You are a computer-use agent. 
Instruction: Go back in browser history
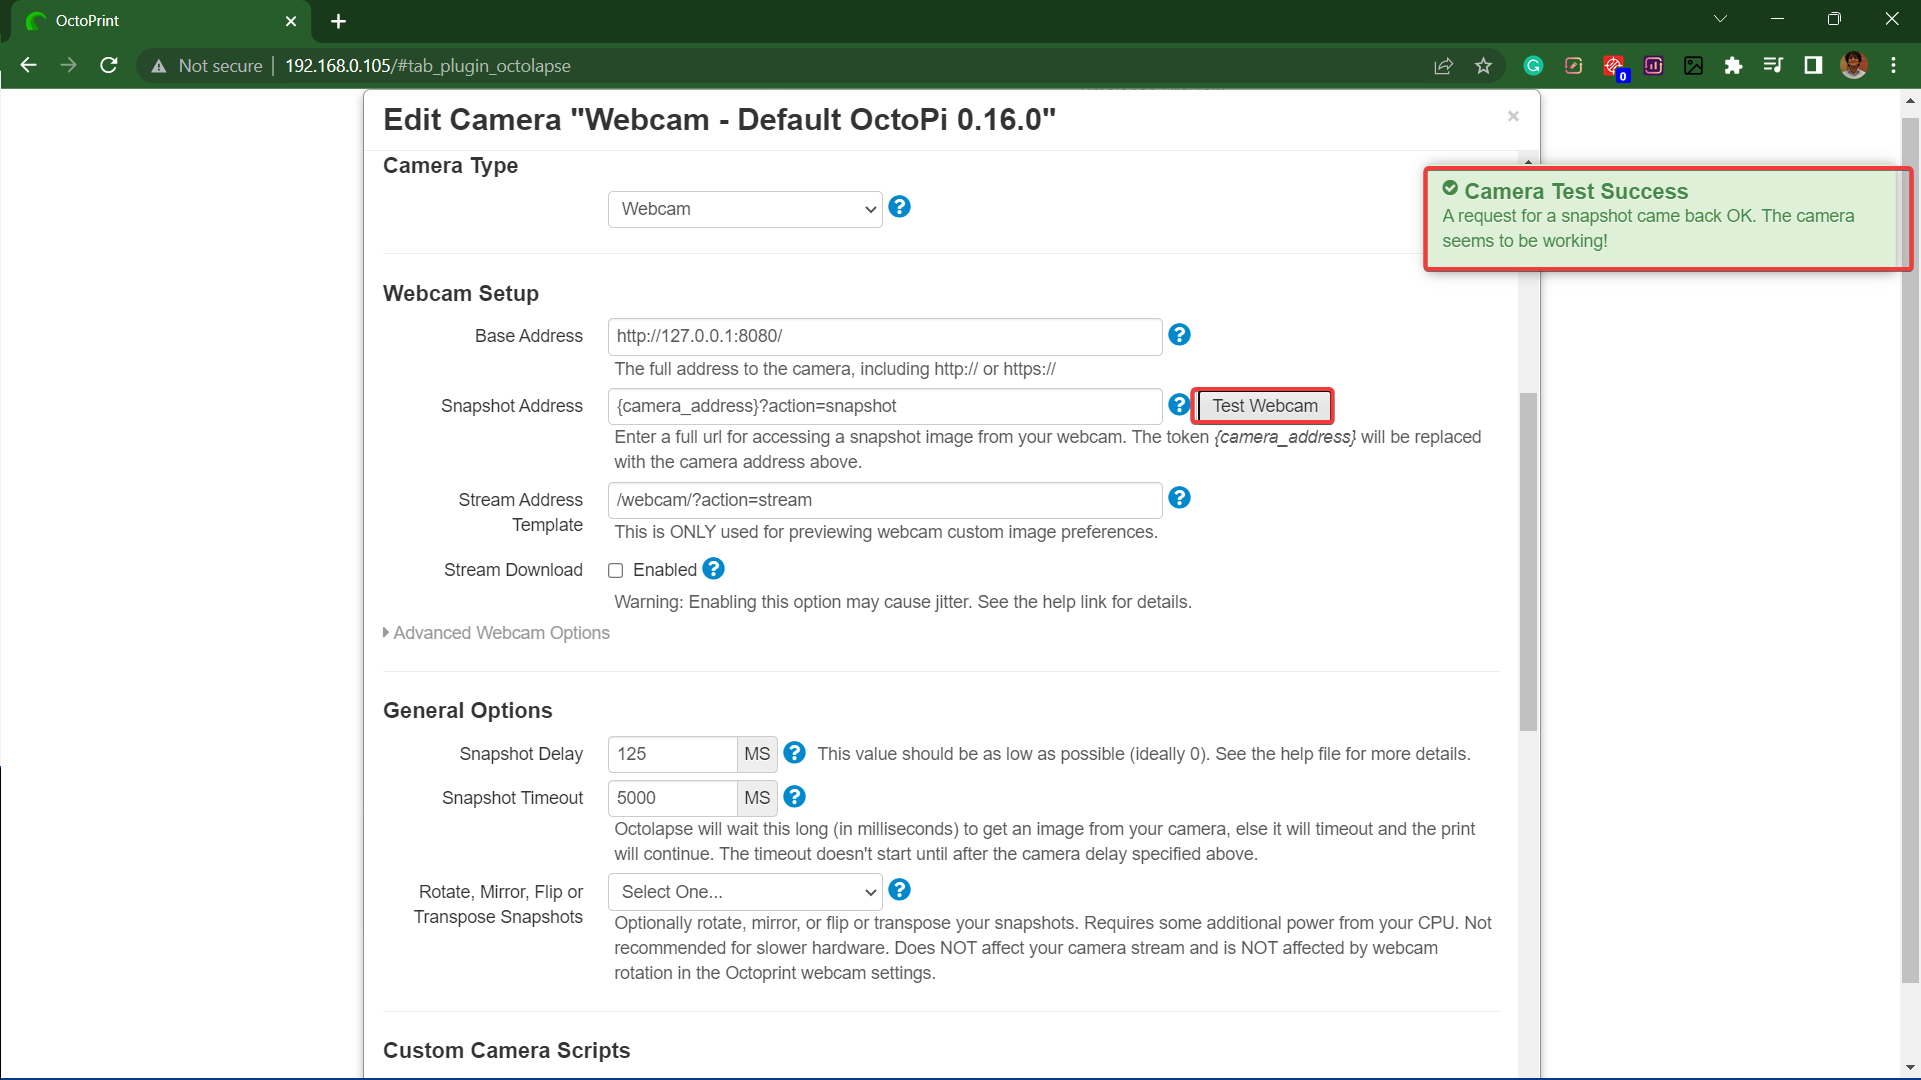click(29, 65)
